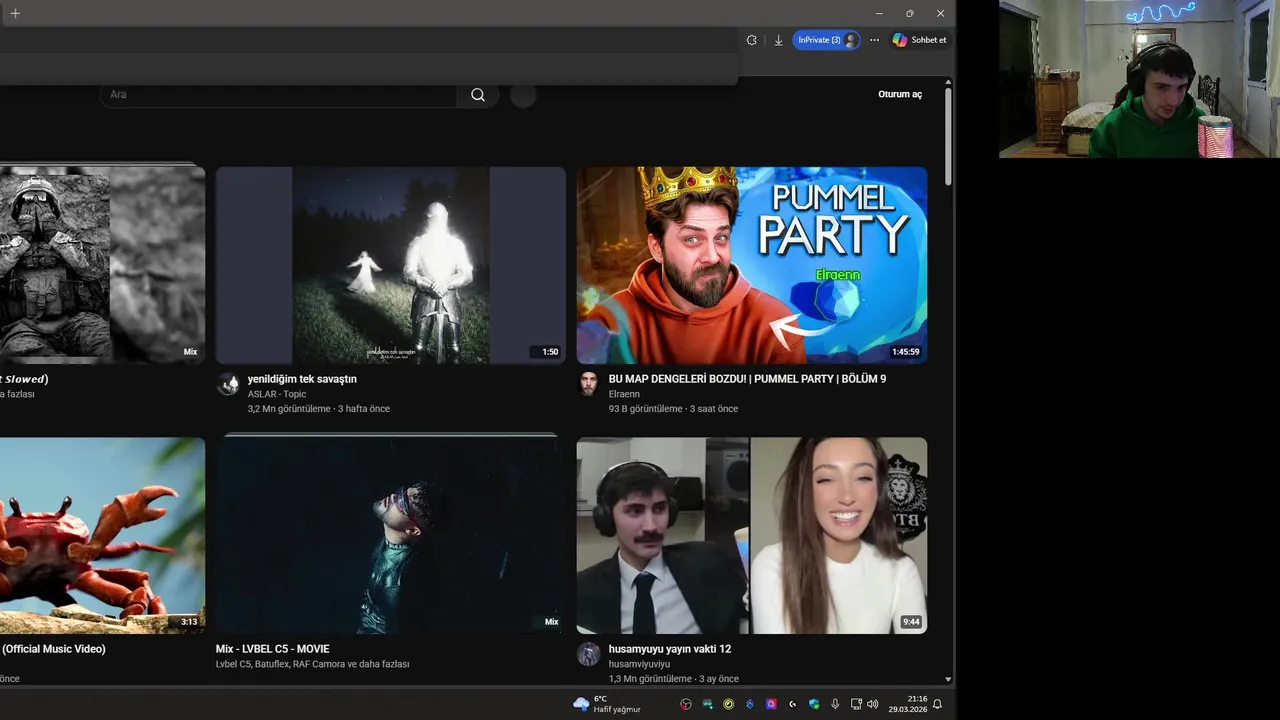
Task: Restore down the browser window
Action: pos(909,13)
